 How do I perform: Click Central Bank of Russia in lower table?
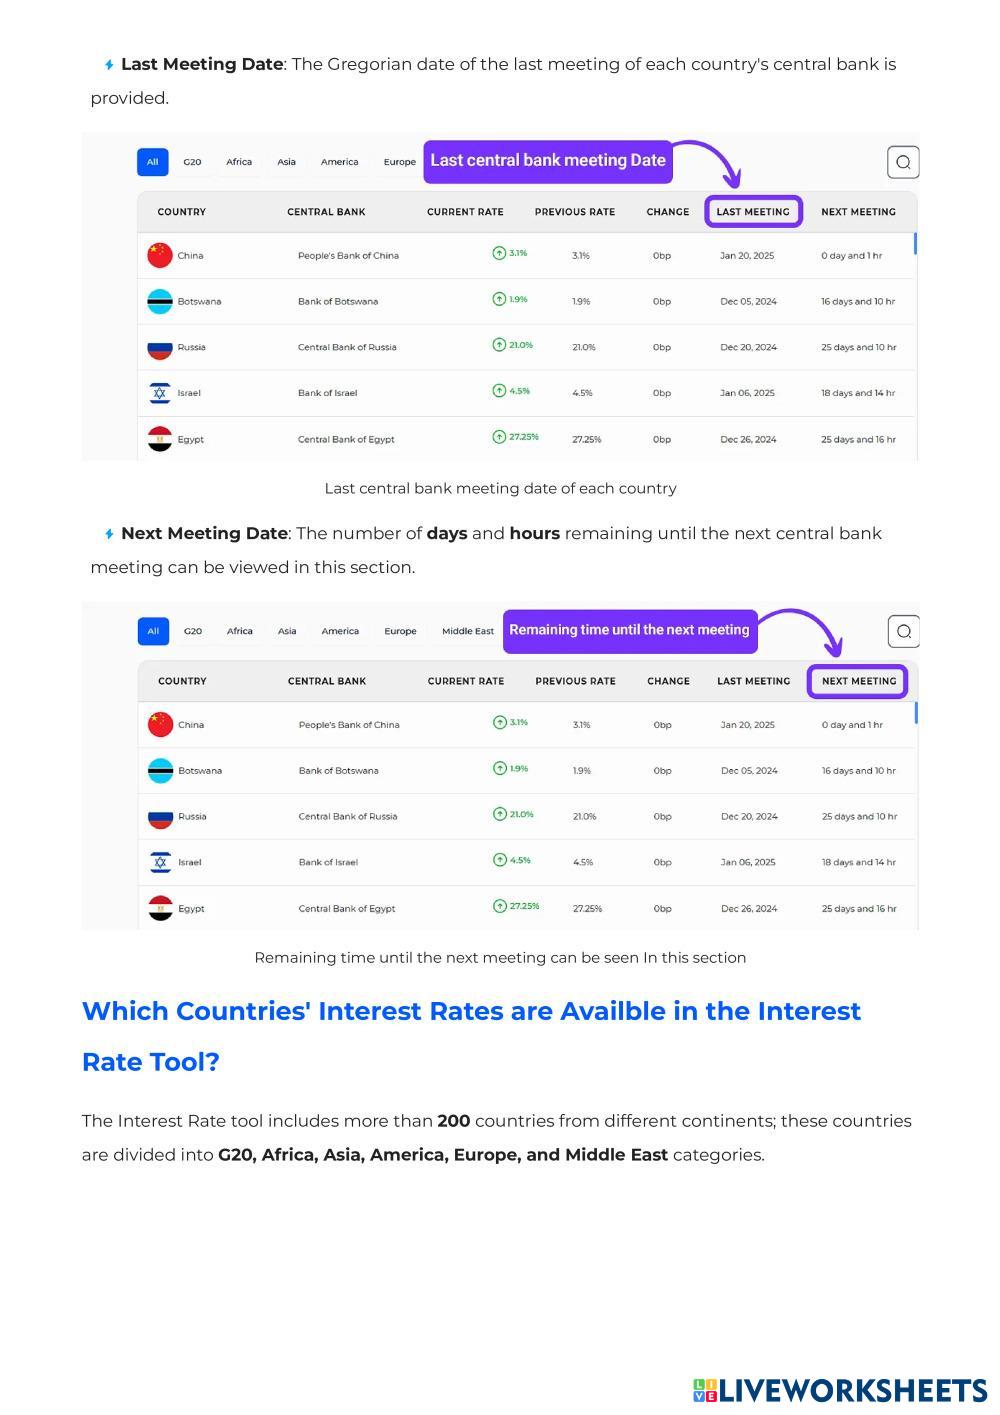[x=348, y=816]
